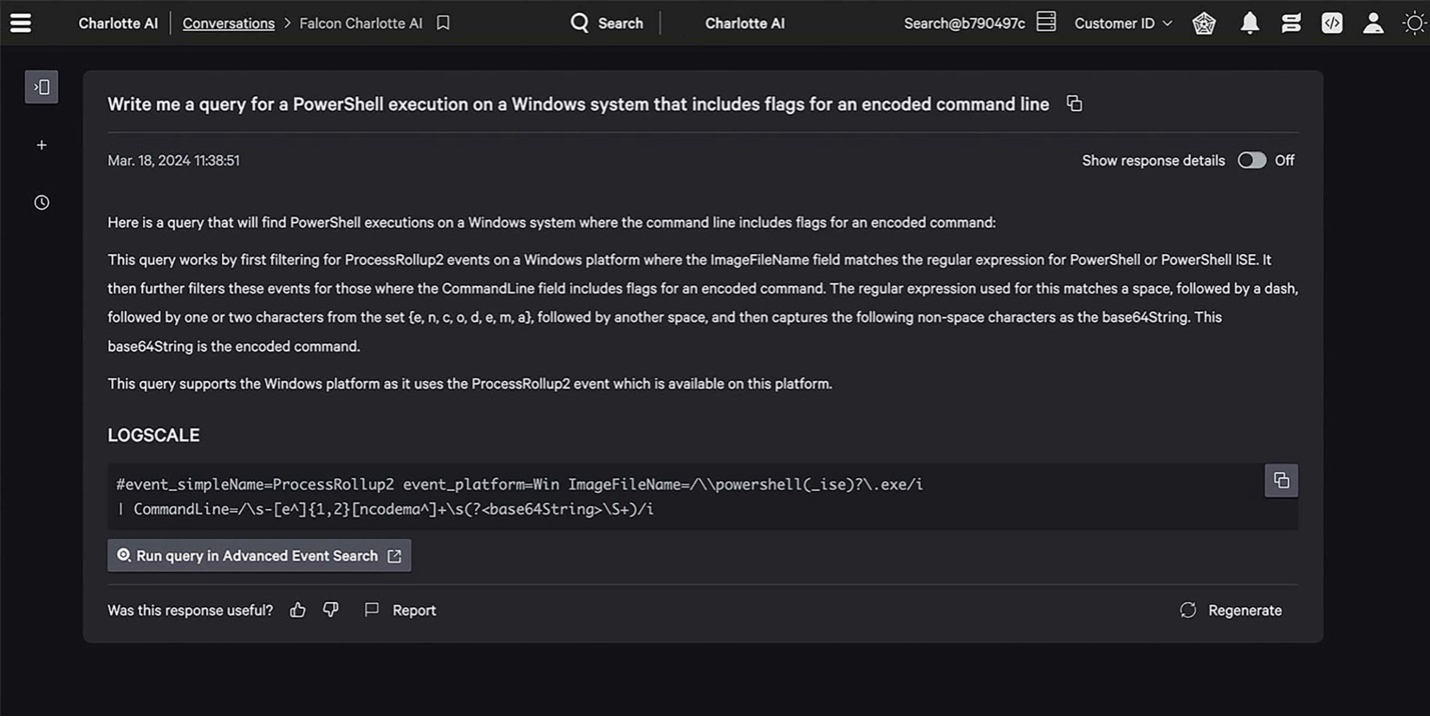The image size is (1430, 721).
Task: Open the hamburger main menu
Action: 20,23
